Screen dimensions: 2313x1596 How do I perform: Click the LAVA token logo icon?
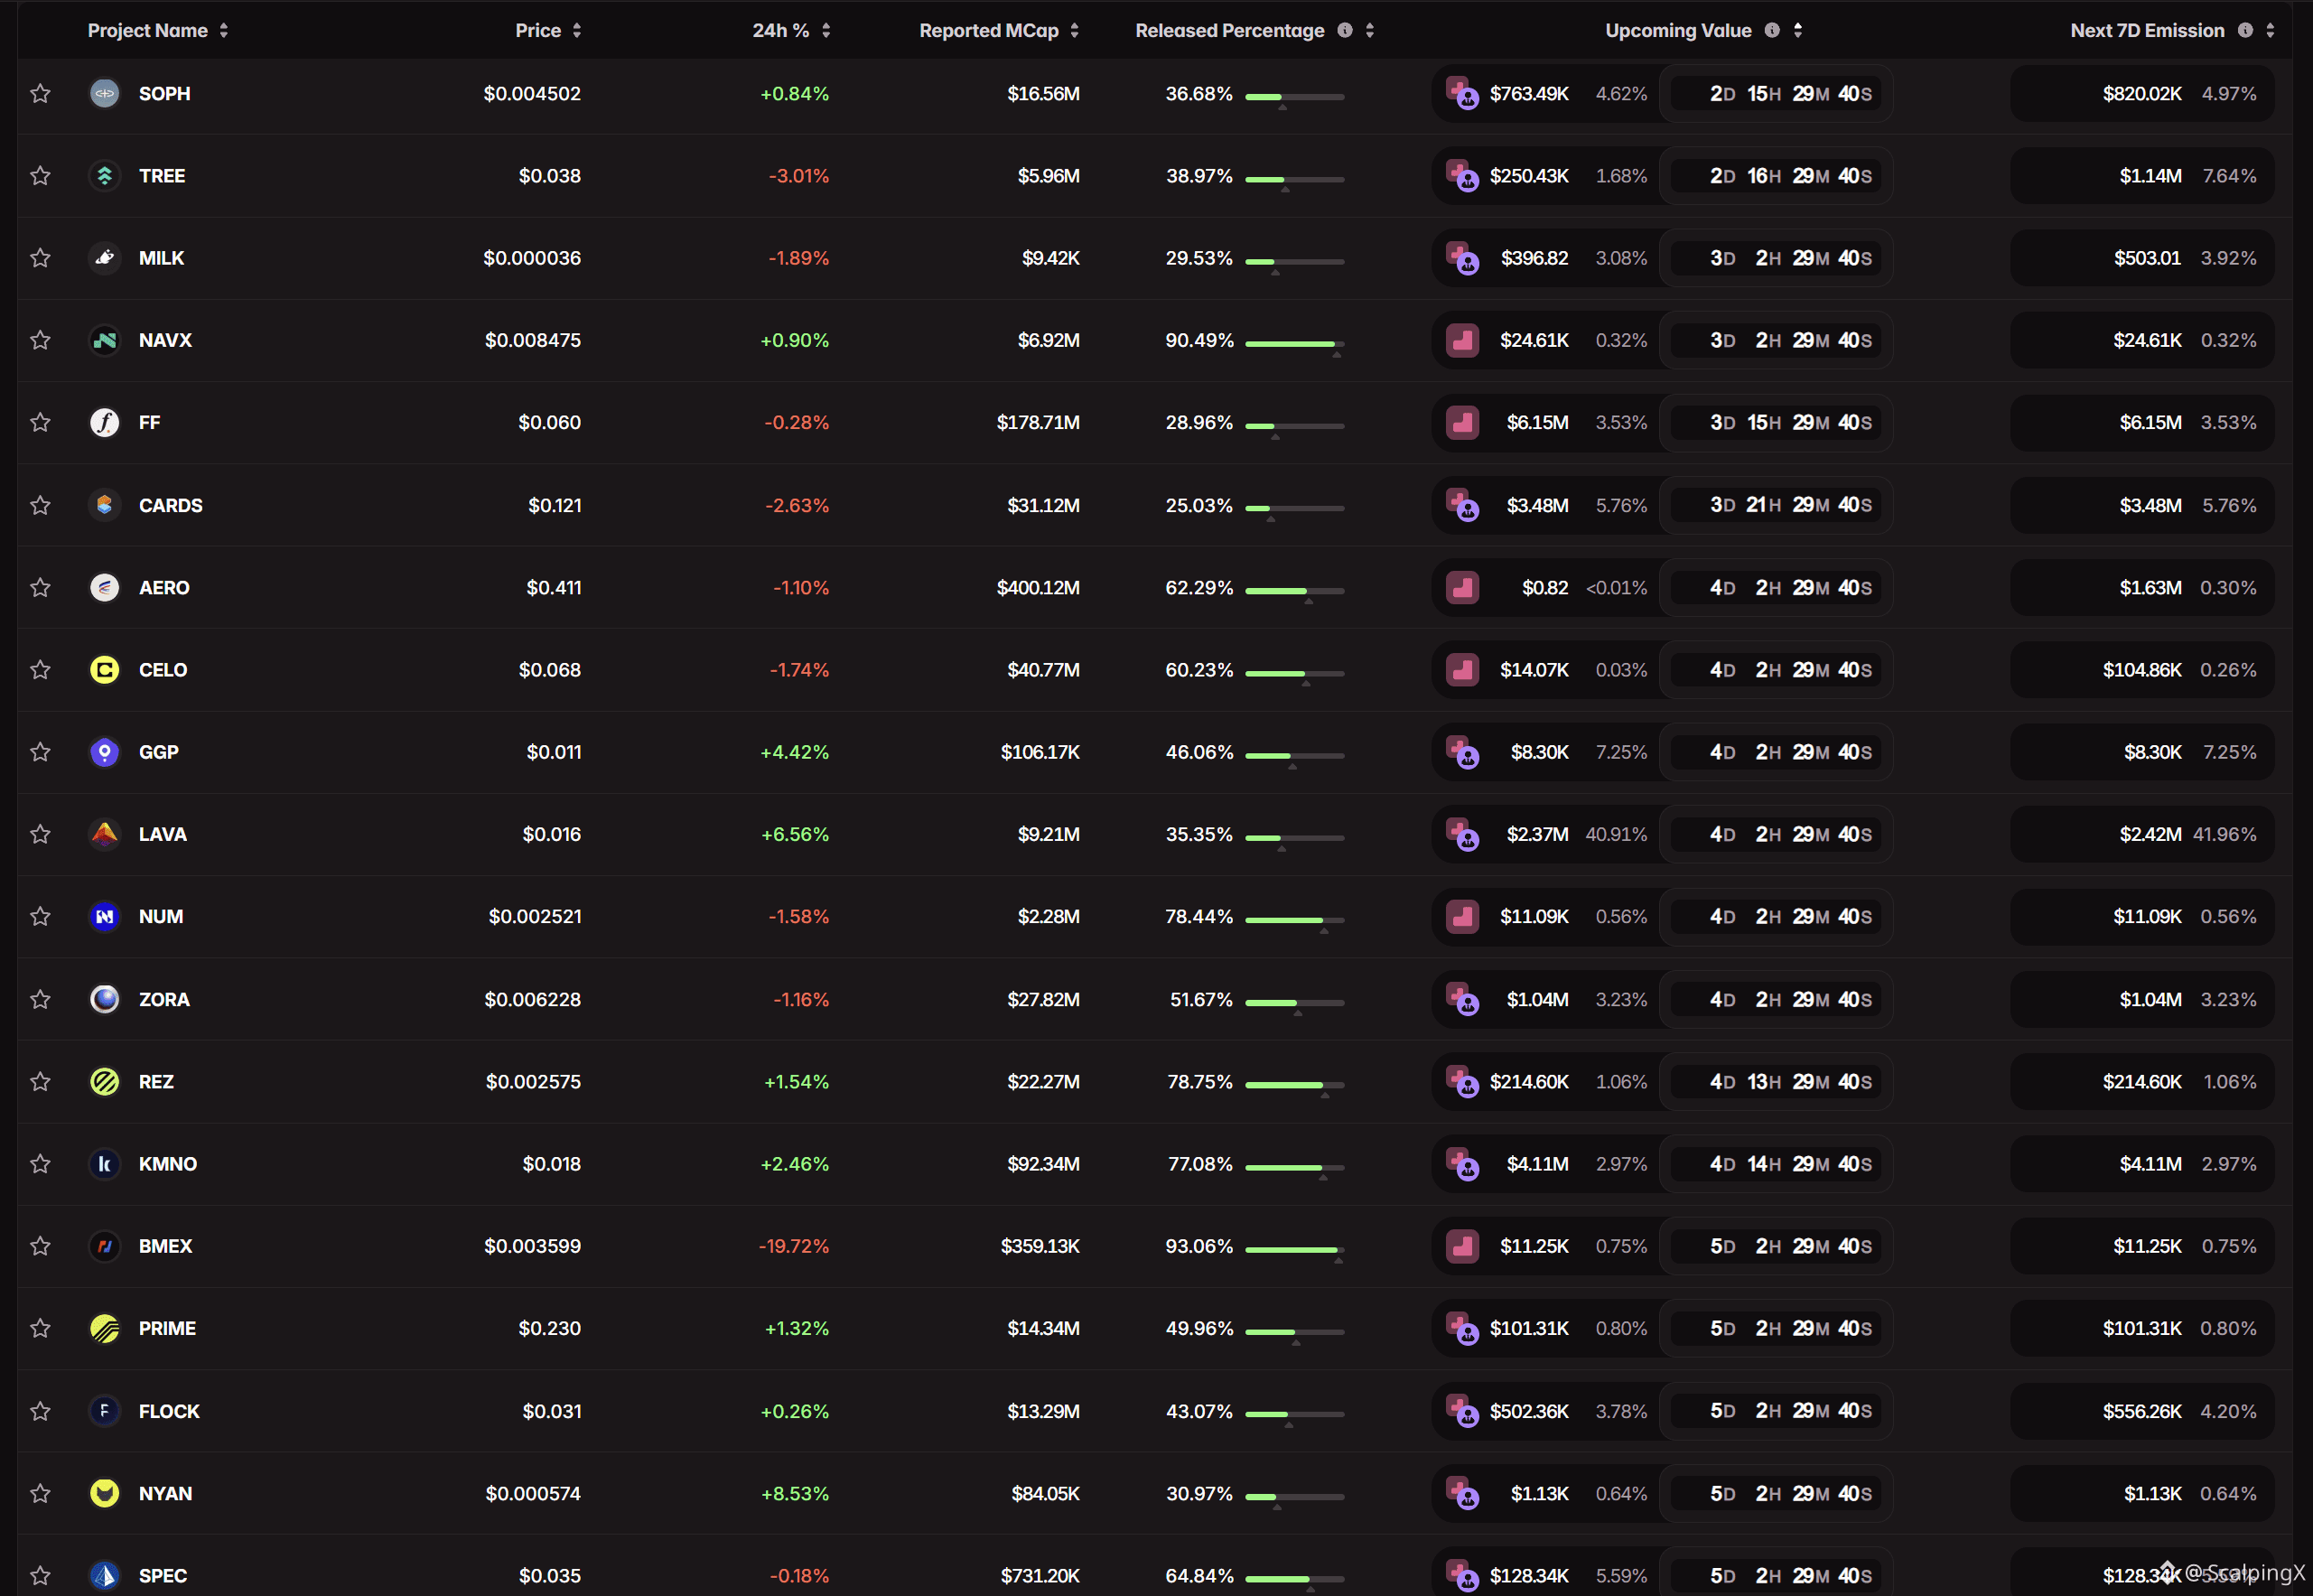point(104,834)
